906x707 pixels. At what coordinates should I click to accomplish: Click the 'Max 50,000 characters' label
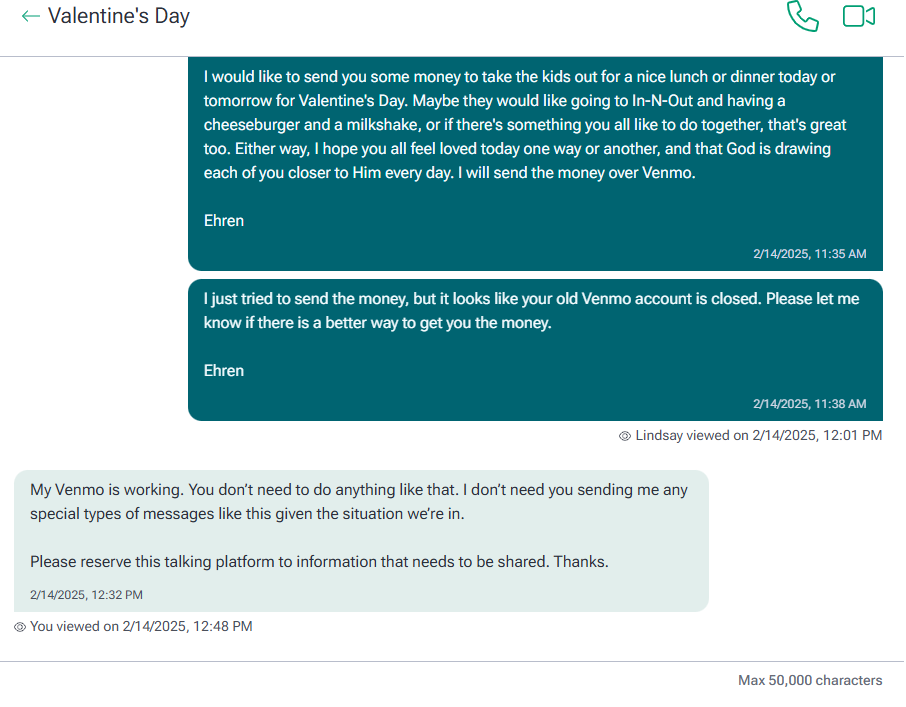click(810, 680)
